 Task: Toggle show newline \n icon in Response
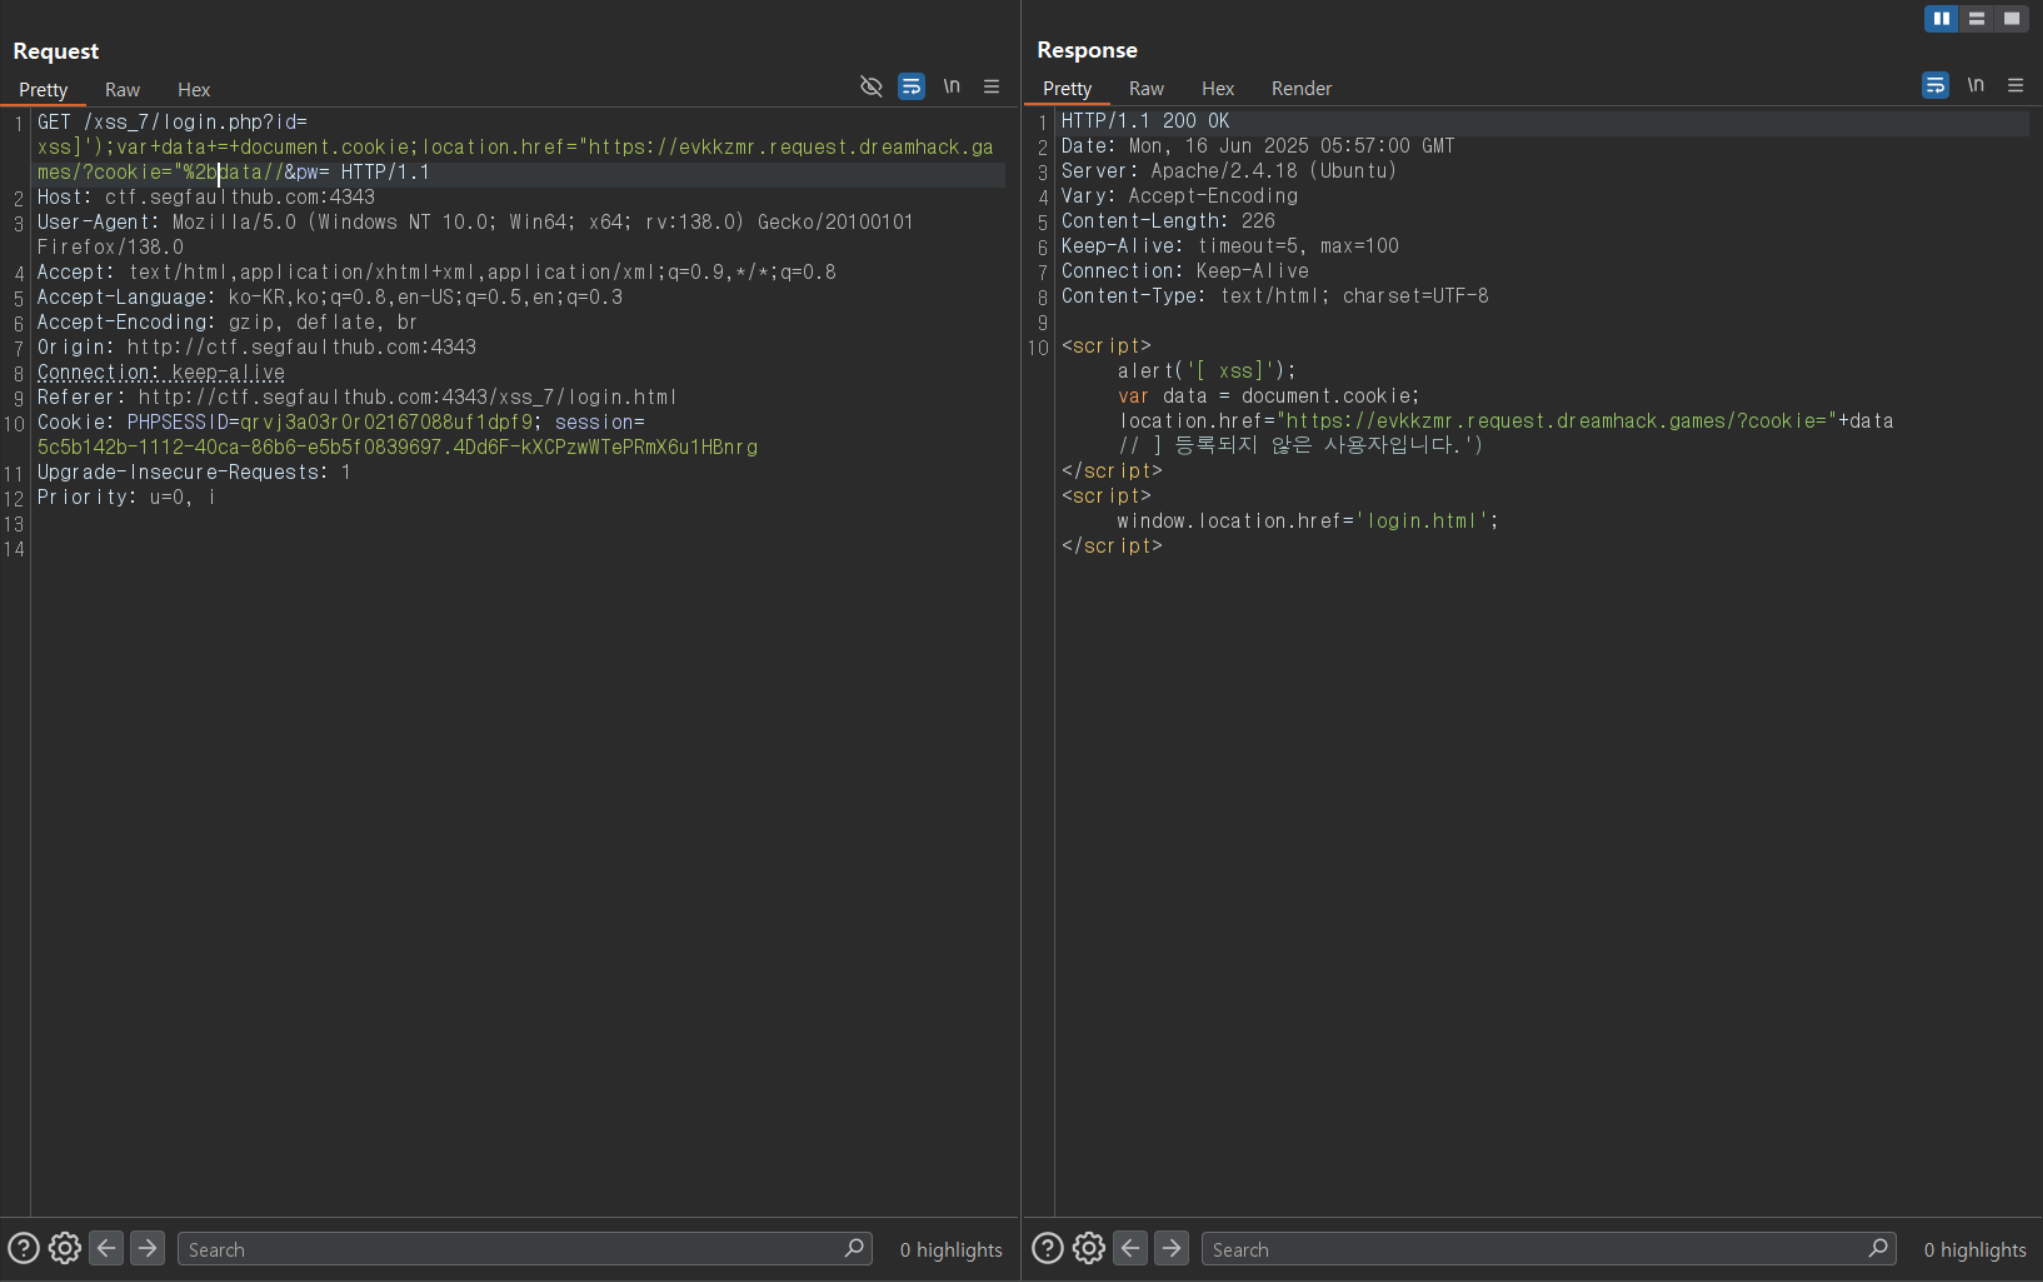coord(1975,85)
